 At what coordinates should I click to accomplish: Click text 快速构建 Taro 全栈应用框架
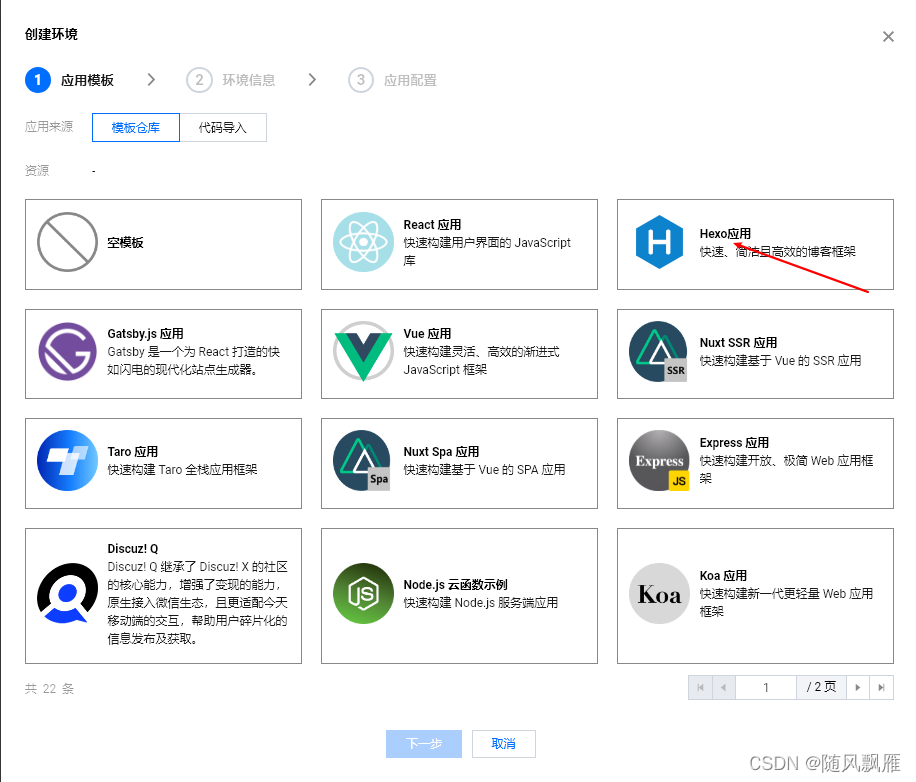click(182, 470)
